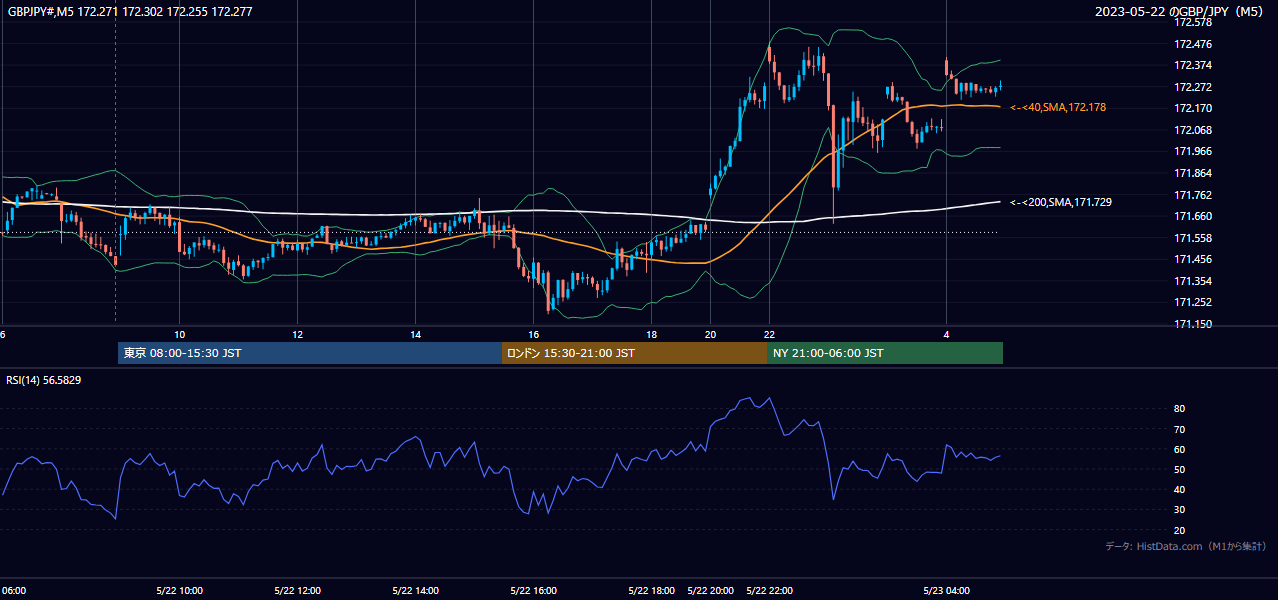Click the 5/22 16:00 date-time label
Viewport: 1278px width, 600px height.
click(x=534, y=590)
